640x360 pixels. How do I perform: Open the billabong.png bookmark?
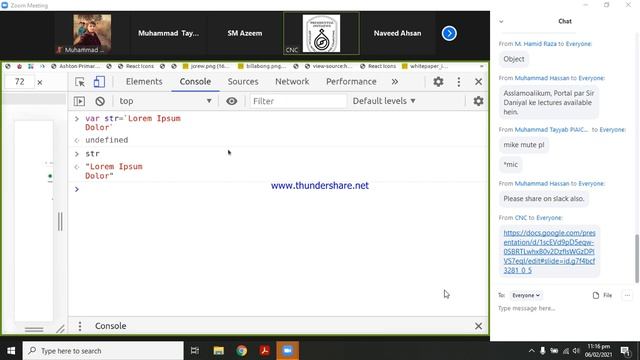262,66
